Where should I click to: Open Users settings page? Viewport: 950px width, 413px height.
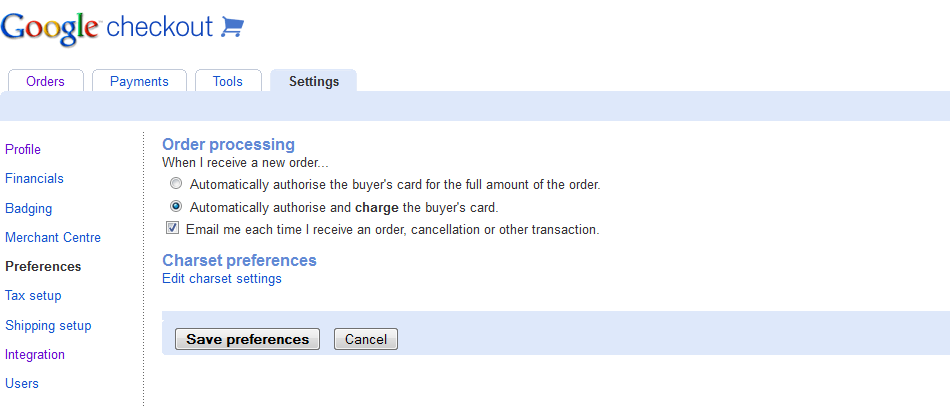[22, 383]
